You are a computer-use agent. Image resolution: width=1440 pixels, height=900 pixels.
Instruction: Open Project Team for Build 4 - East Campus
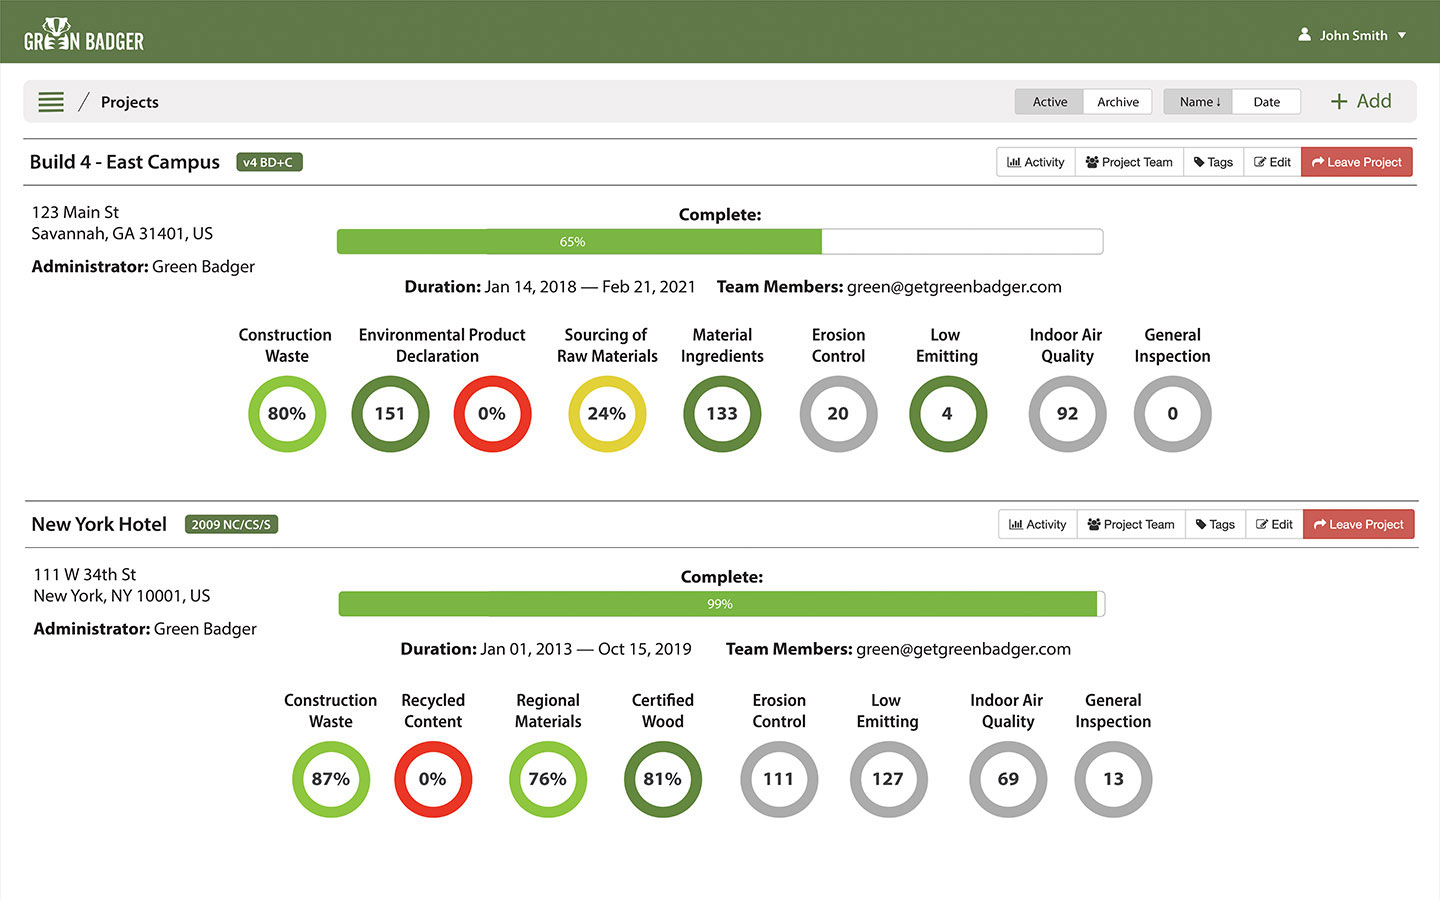[x=1129, y=162]
